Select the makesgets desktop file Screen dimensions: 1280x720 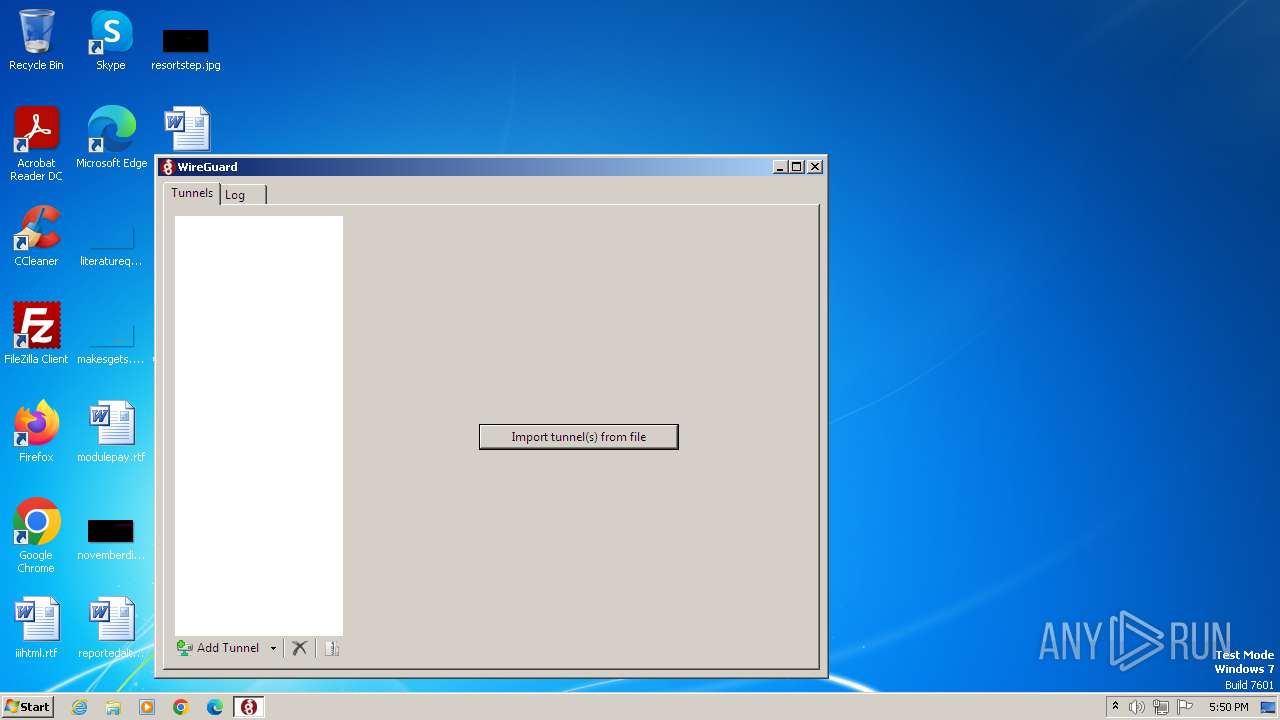(x=111, y=343)
